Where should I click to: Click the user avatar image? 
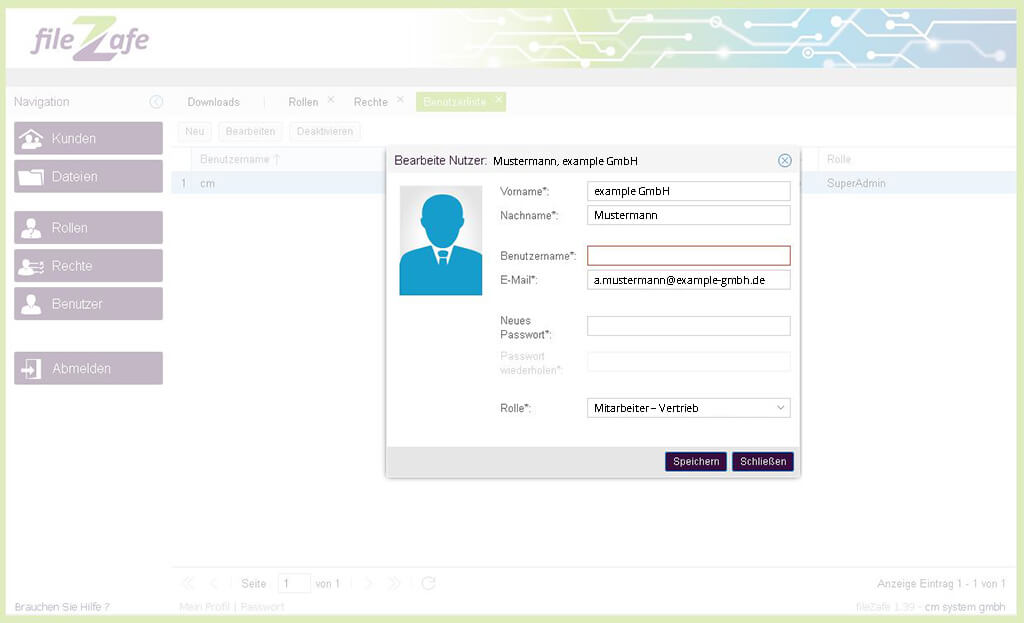click(x=441, y=240)
